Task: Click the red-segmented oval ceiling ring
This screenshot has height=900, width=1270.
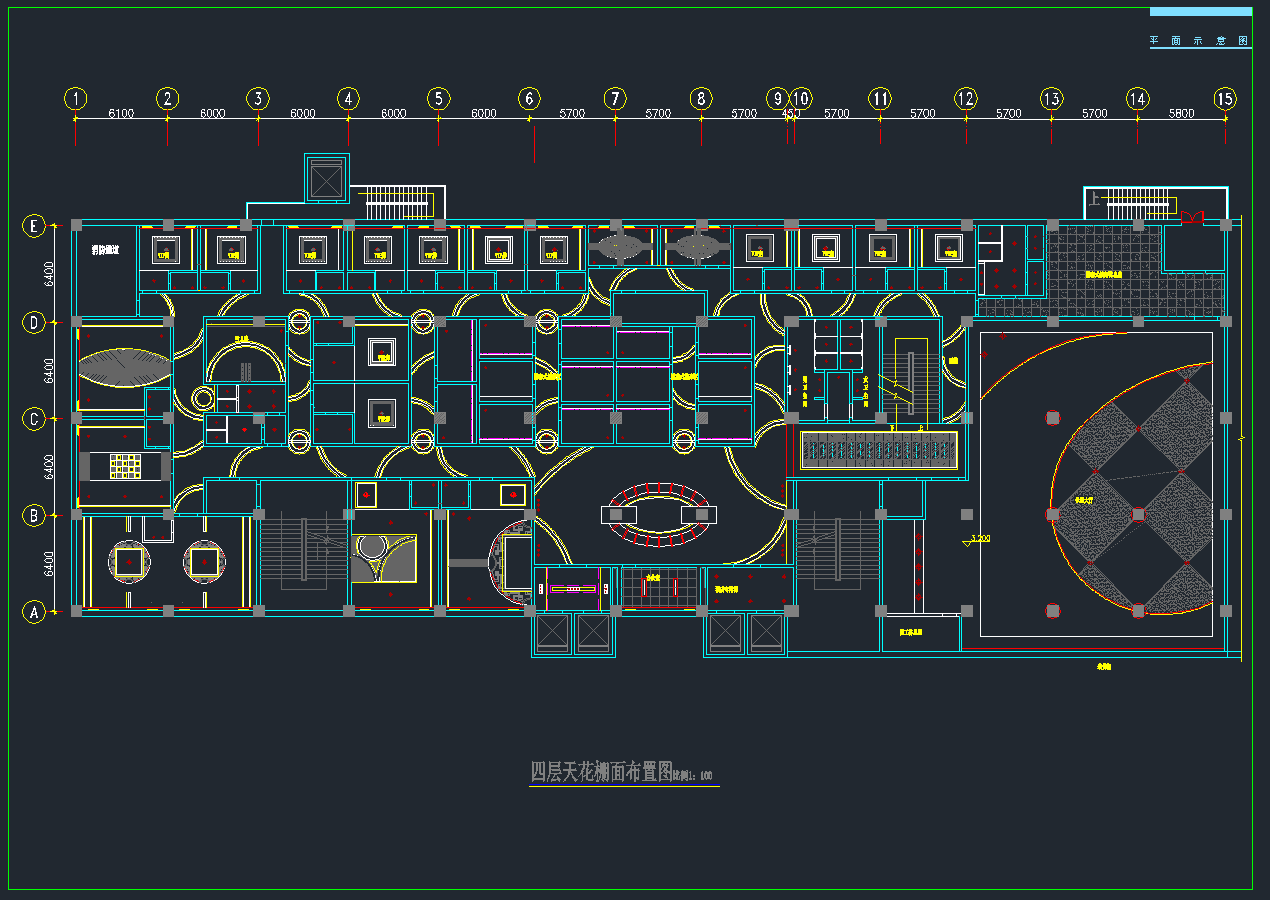Action: [x=659, y=514]
